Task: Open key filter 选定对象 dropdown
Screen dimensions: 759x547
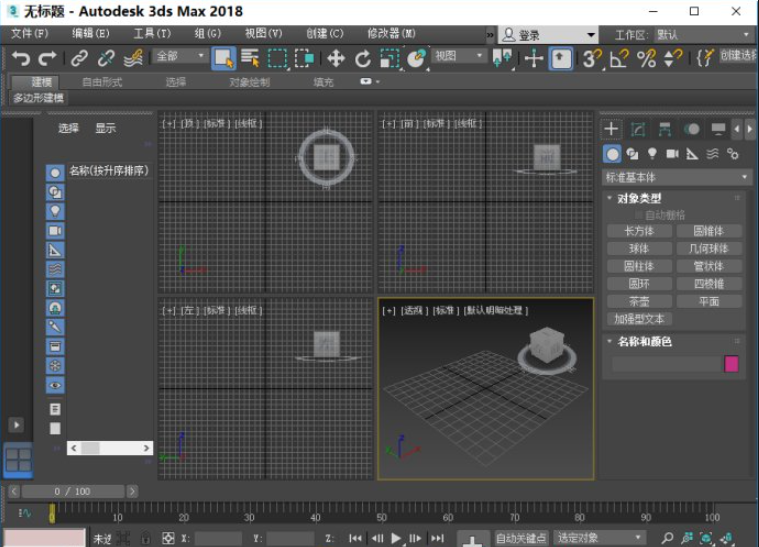Action: pyautogui.click(x=600, y=538)
